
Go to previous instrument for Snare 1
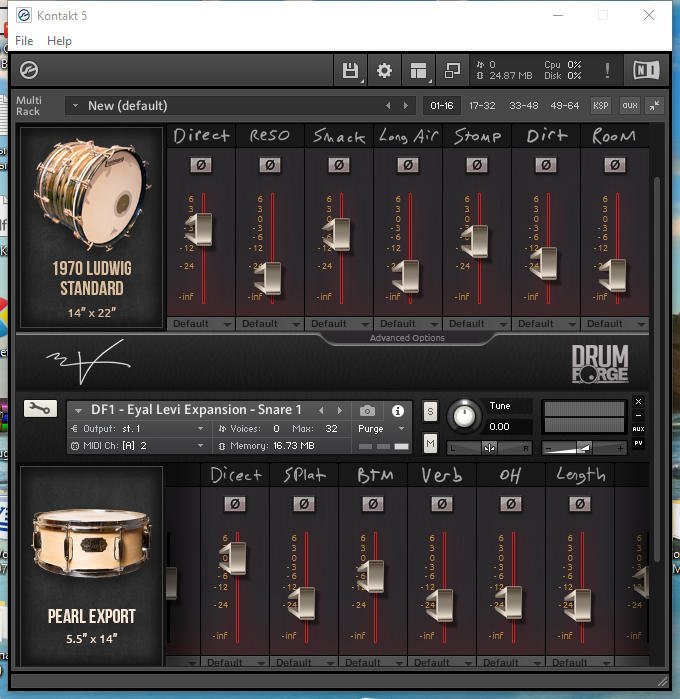[321, 410]
